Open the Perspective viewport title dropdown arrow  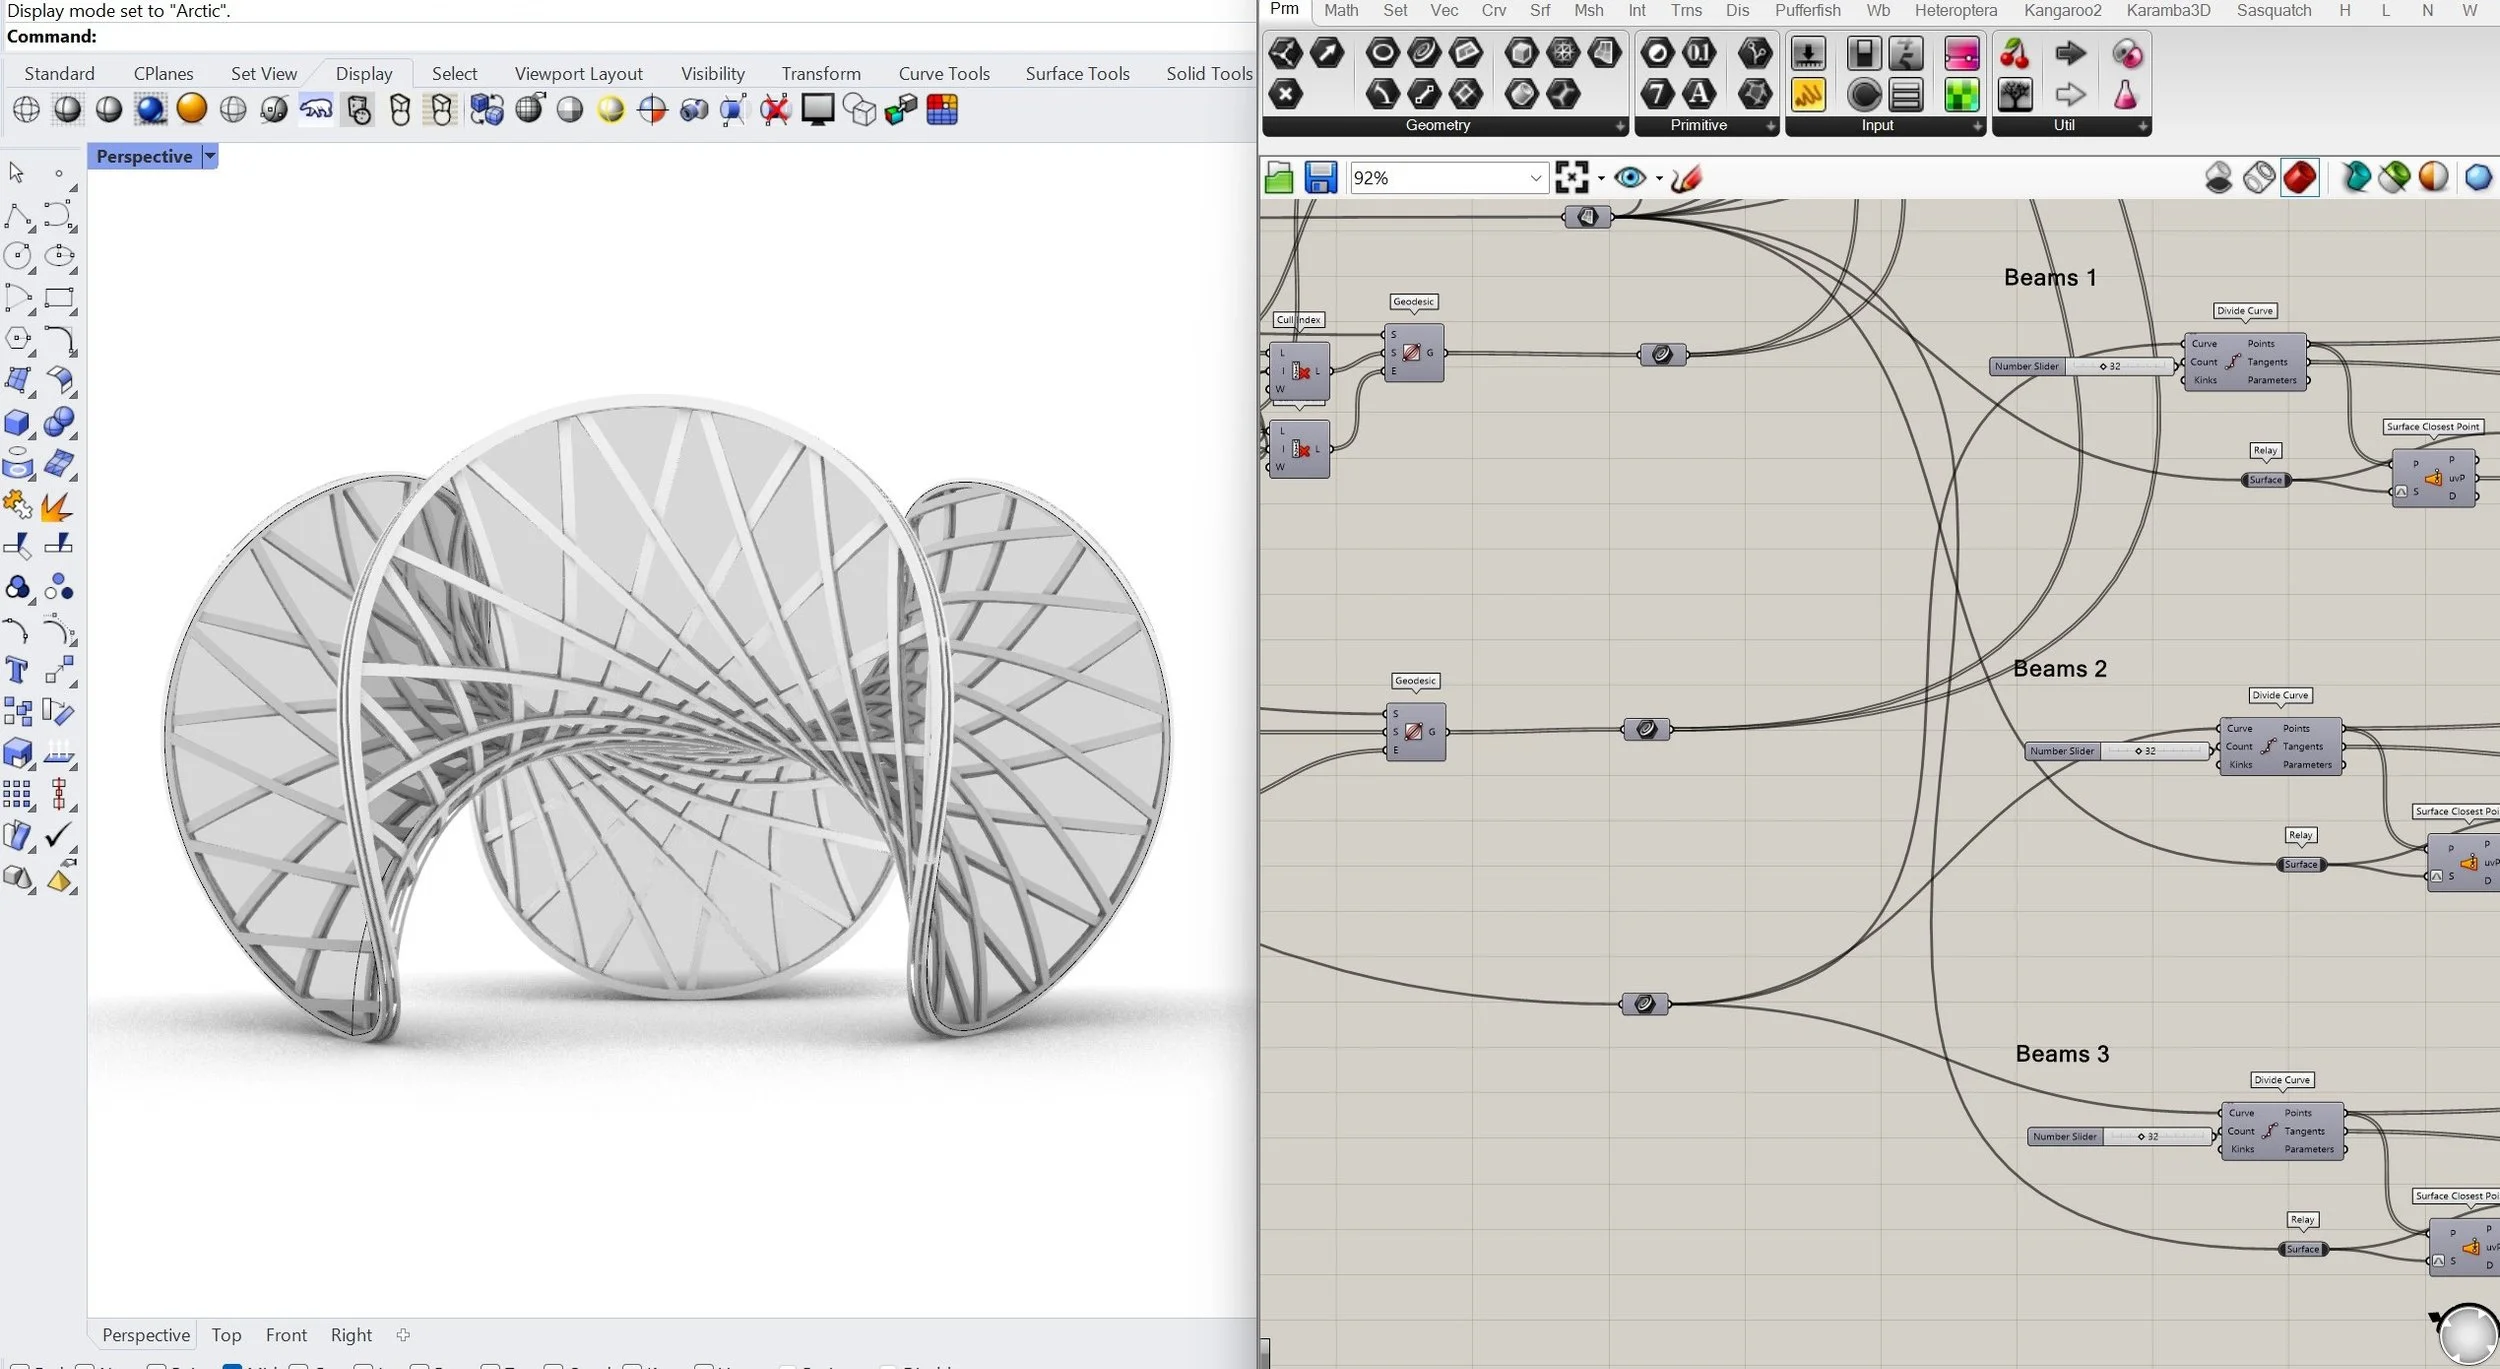click(210, 156)
